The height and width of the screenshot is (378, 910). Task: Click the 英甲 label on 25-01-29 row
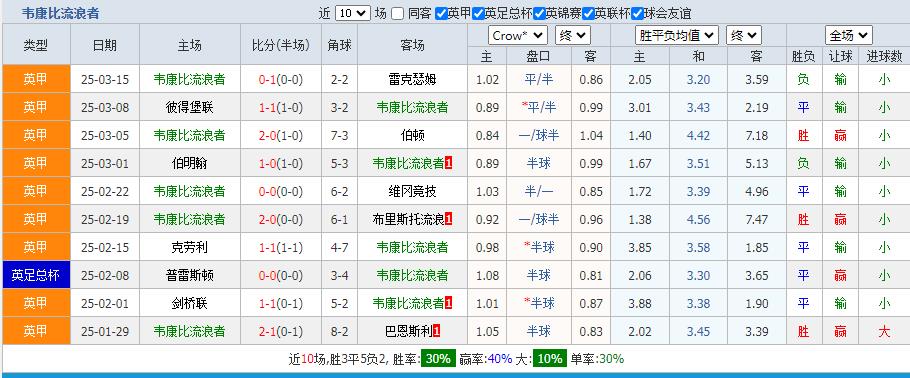(x=36, y=331)
